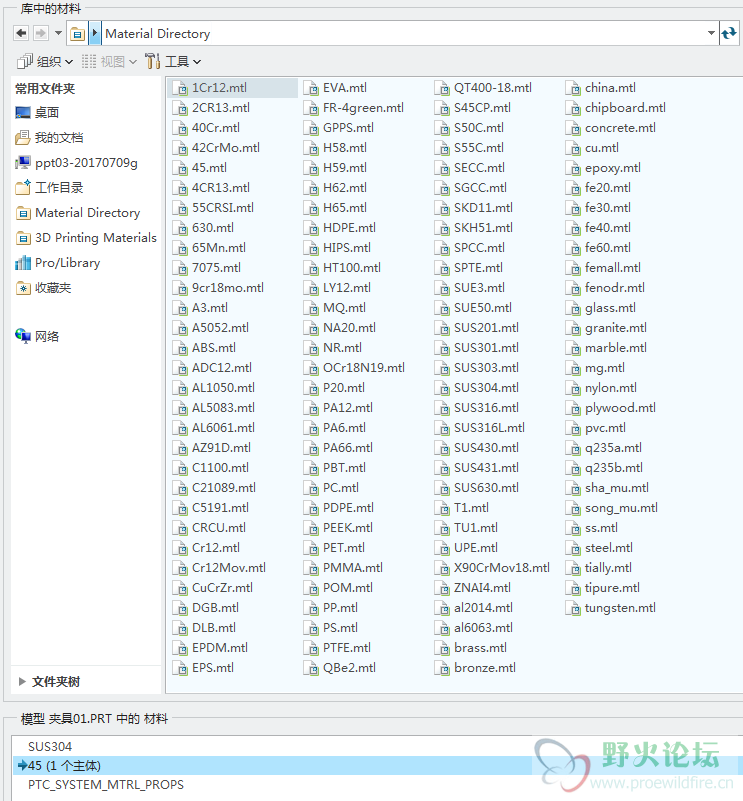Select X90CrMov18.mtl file icon
The width and height of the screenshot is (743, 801).
click(442, 568)
